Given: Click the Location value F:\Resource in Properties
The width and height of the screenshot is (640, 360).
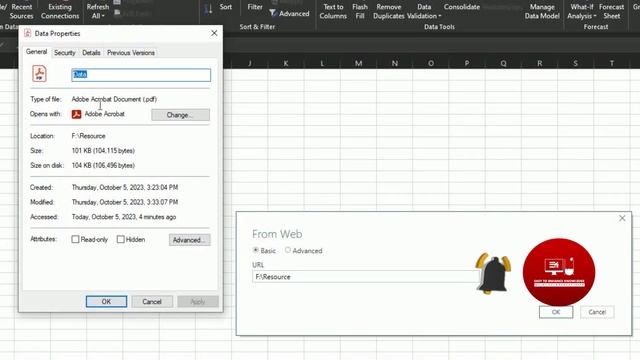Looking at the screenshot, I should (x=89, y=136).
